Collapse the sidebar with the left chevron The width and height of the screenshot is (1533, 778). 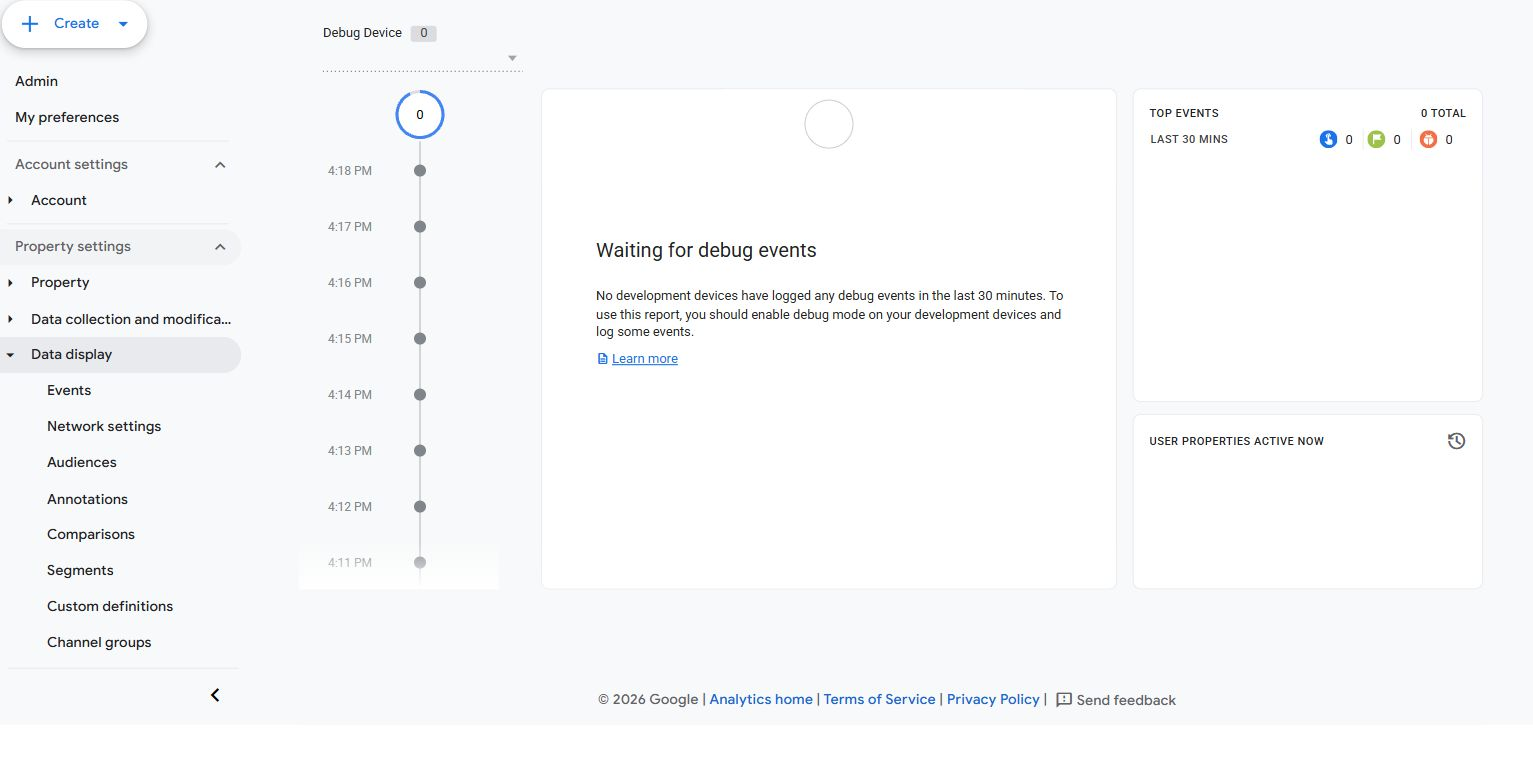(215, 695)
